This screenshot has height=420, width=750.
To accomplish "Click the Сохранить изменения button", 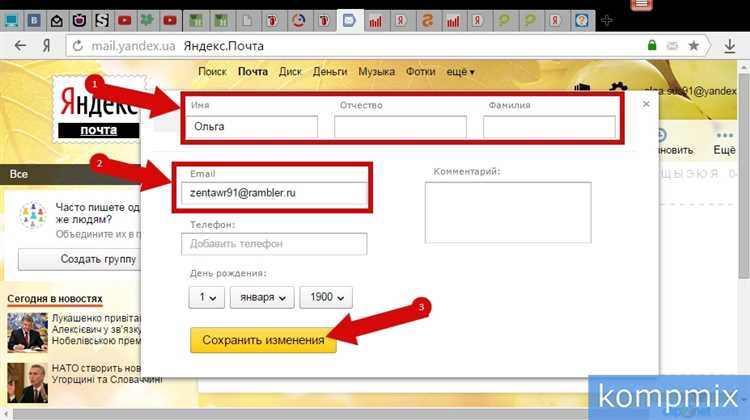I will pos(263,340).
